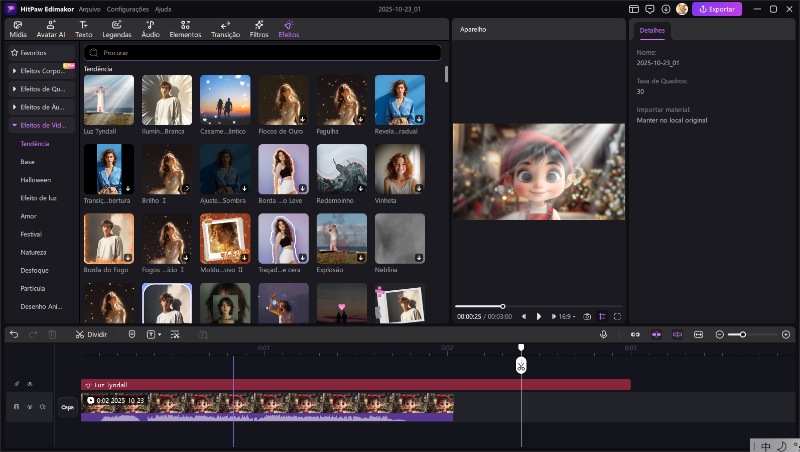Open the Configurações menu
800x452 pixels.
[x=127, y=8]
